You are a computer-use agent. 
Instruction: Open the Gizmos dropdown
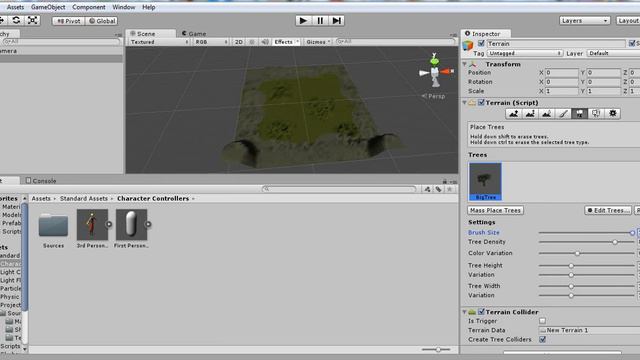[318, 42]
